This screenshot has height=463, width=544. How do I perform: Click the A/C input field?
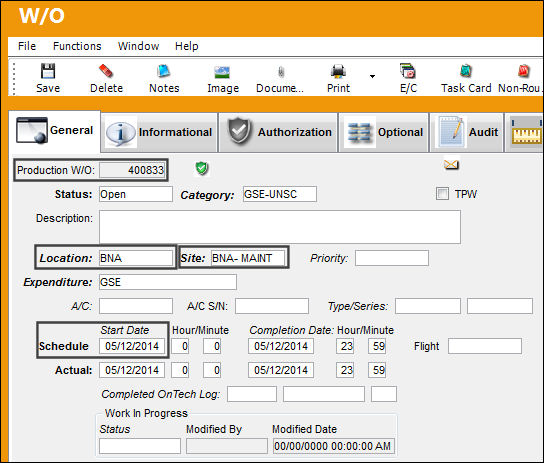click(136, 306)
